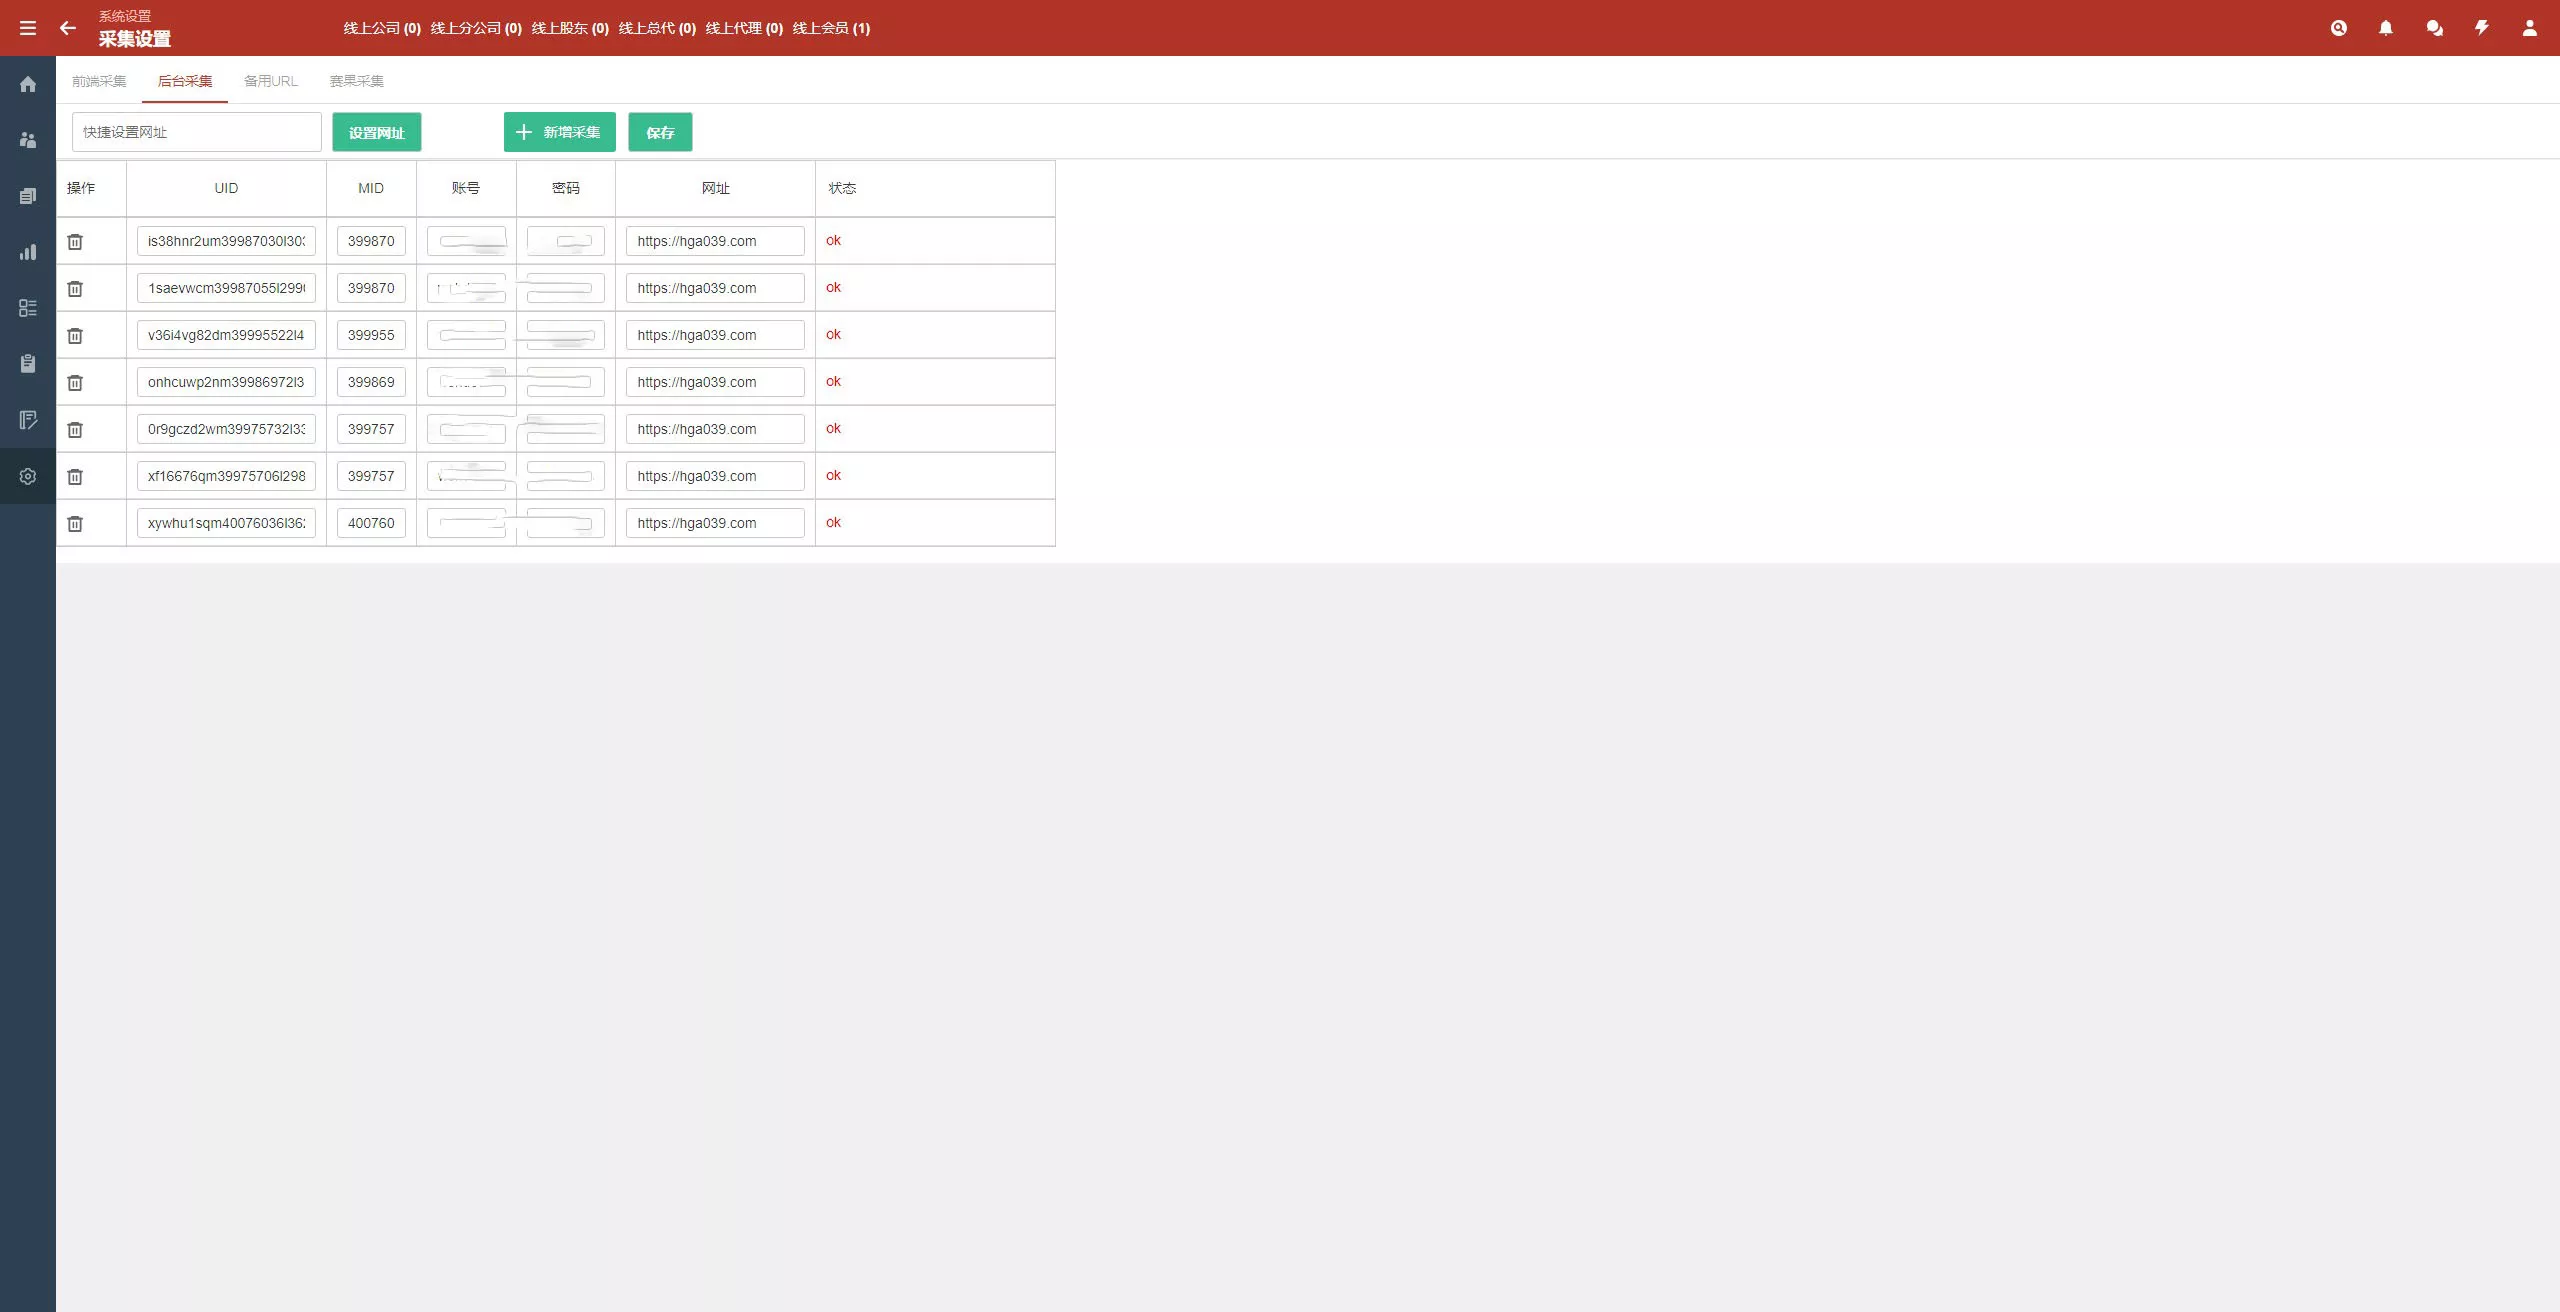Screen dimensions: 2560x1312
Task: Click the 设置网址 button
Action: [377, 132]
